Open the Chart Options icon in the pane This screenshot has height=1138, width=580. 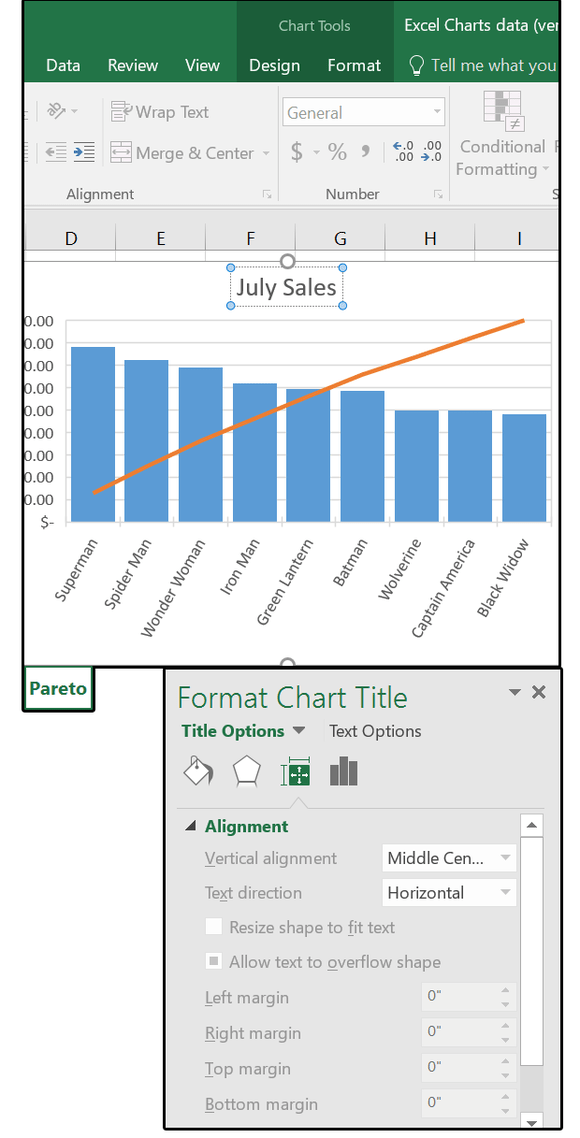coord(343,772)
